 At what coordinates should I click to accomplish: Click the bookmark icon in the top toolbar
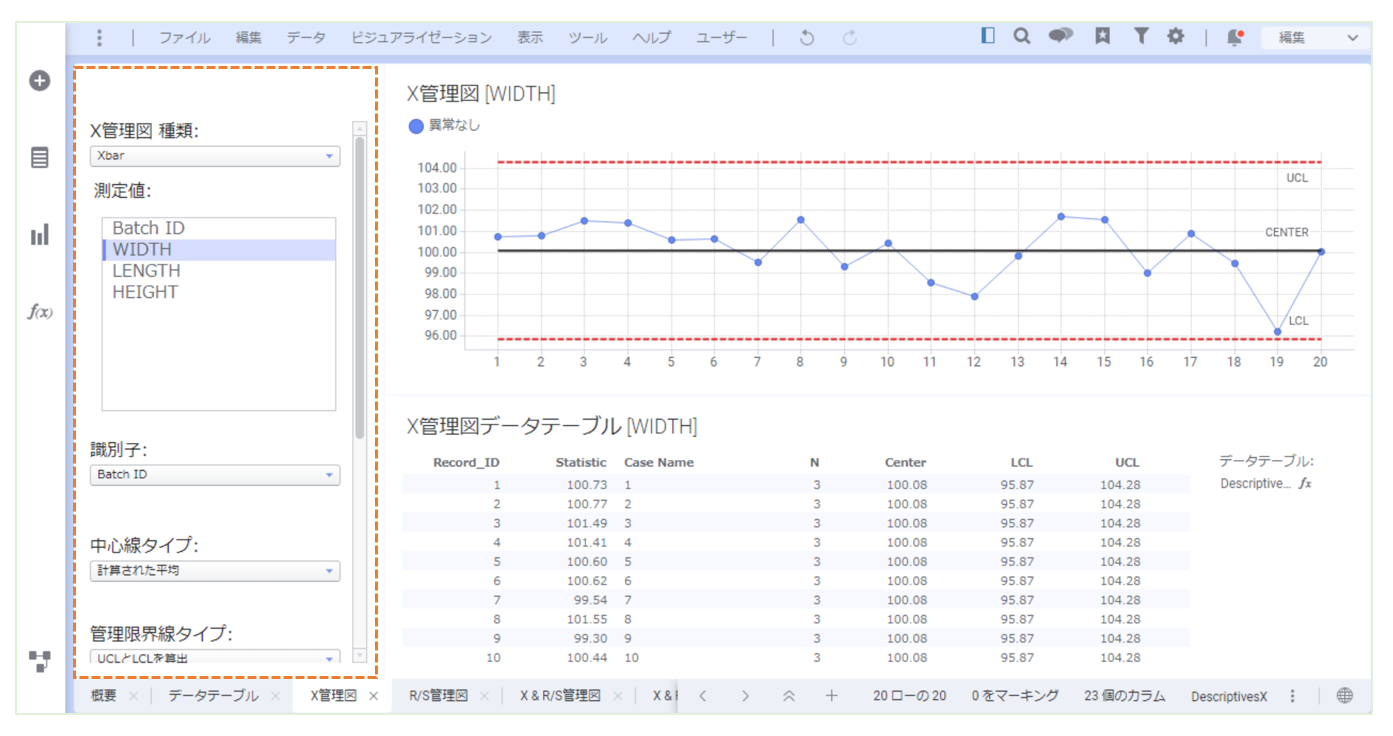click(1102, 37)
